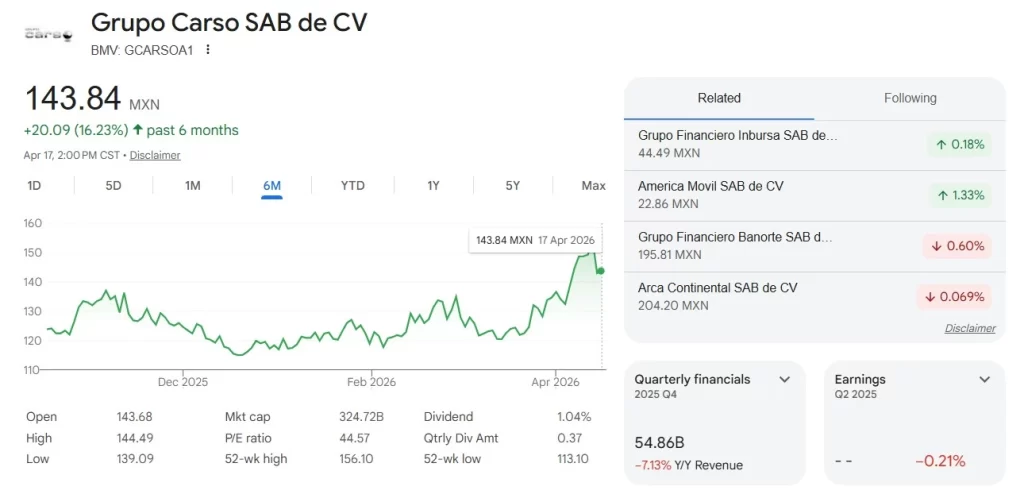The height and width of the screenshot is (498, 1024).
Task: Open Disclaimer link under related stocks
Action: point(969,328)
